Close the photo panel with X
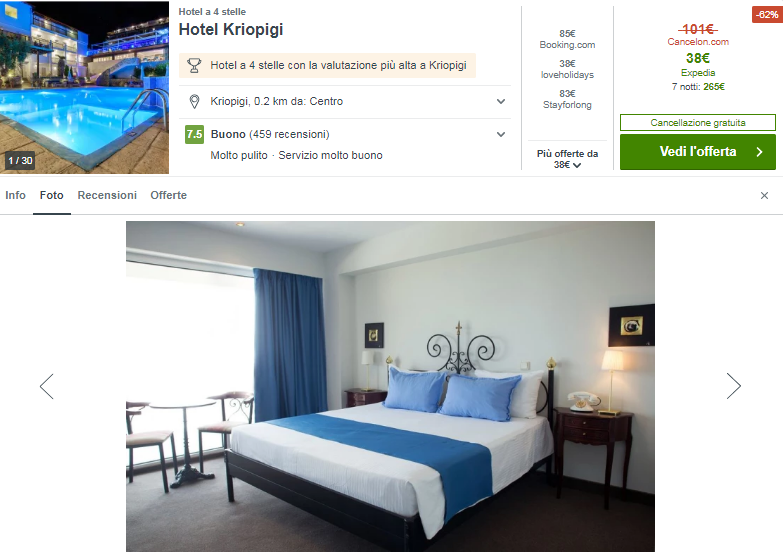 (x=764, y=196)
